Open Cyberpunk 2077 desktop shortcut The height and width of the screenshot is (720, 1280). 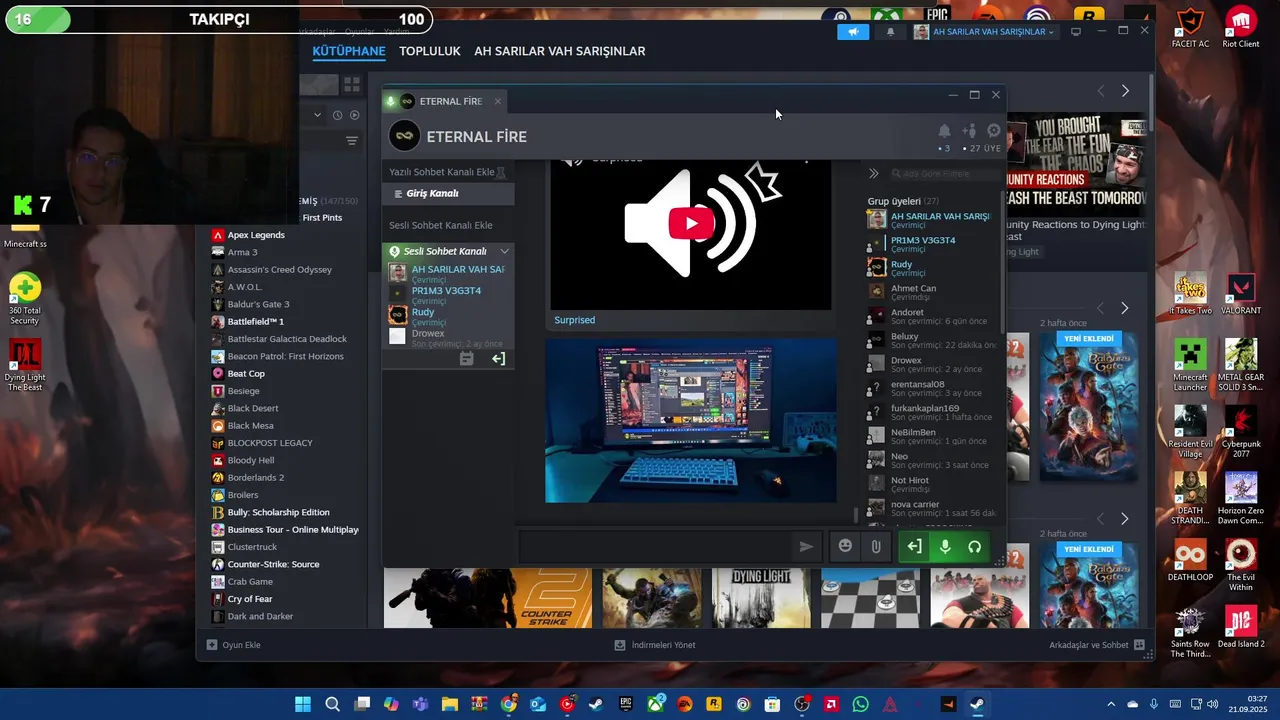pyautogui.click(x=1241, y=432)
